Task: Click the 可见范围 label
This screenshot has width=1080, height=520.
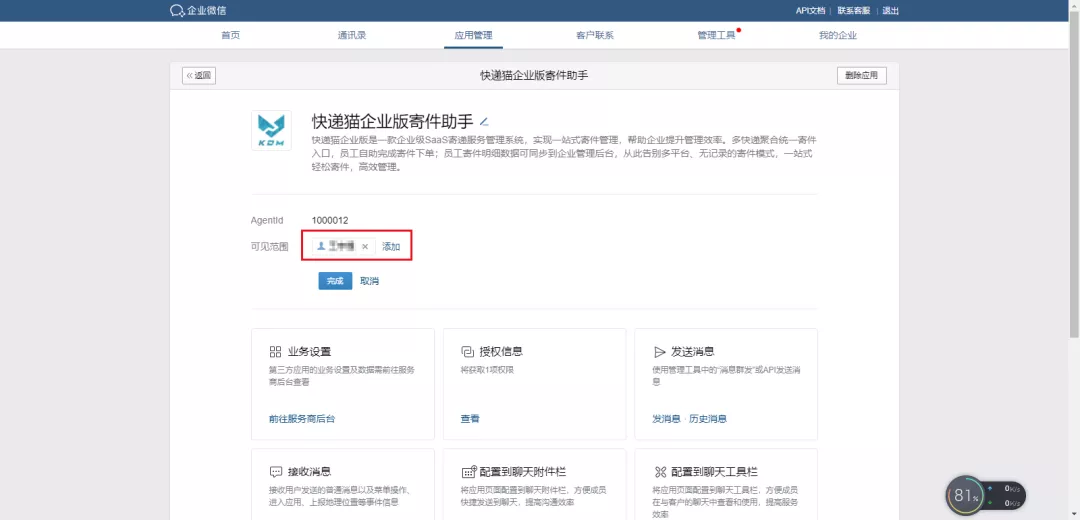Action: click(269, 247)
